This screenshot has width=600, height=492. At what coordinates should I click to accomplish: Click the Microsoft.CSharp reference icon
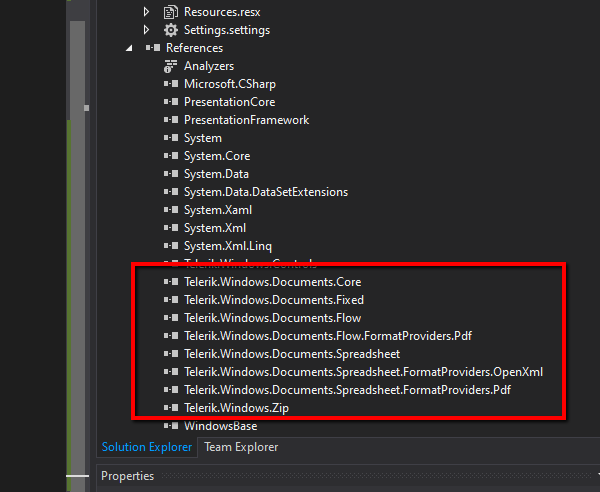coord(170,84)
